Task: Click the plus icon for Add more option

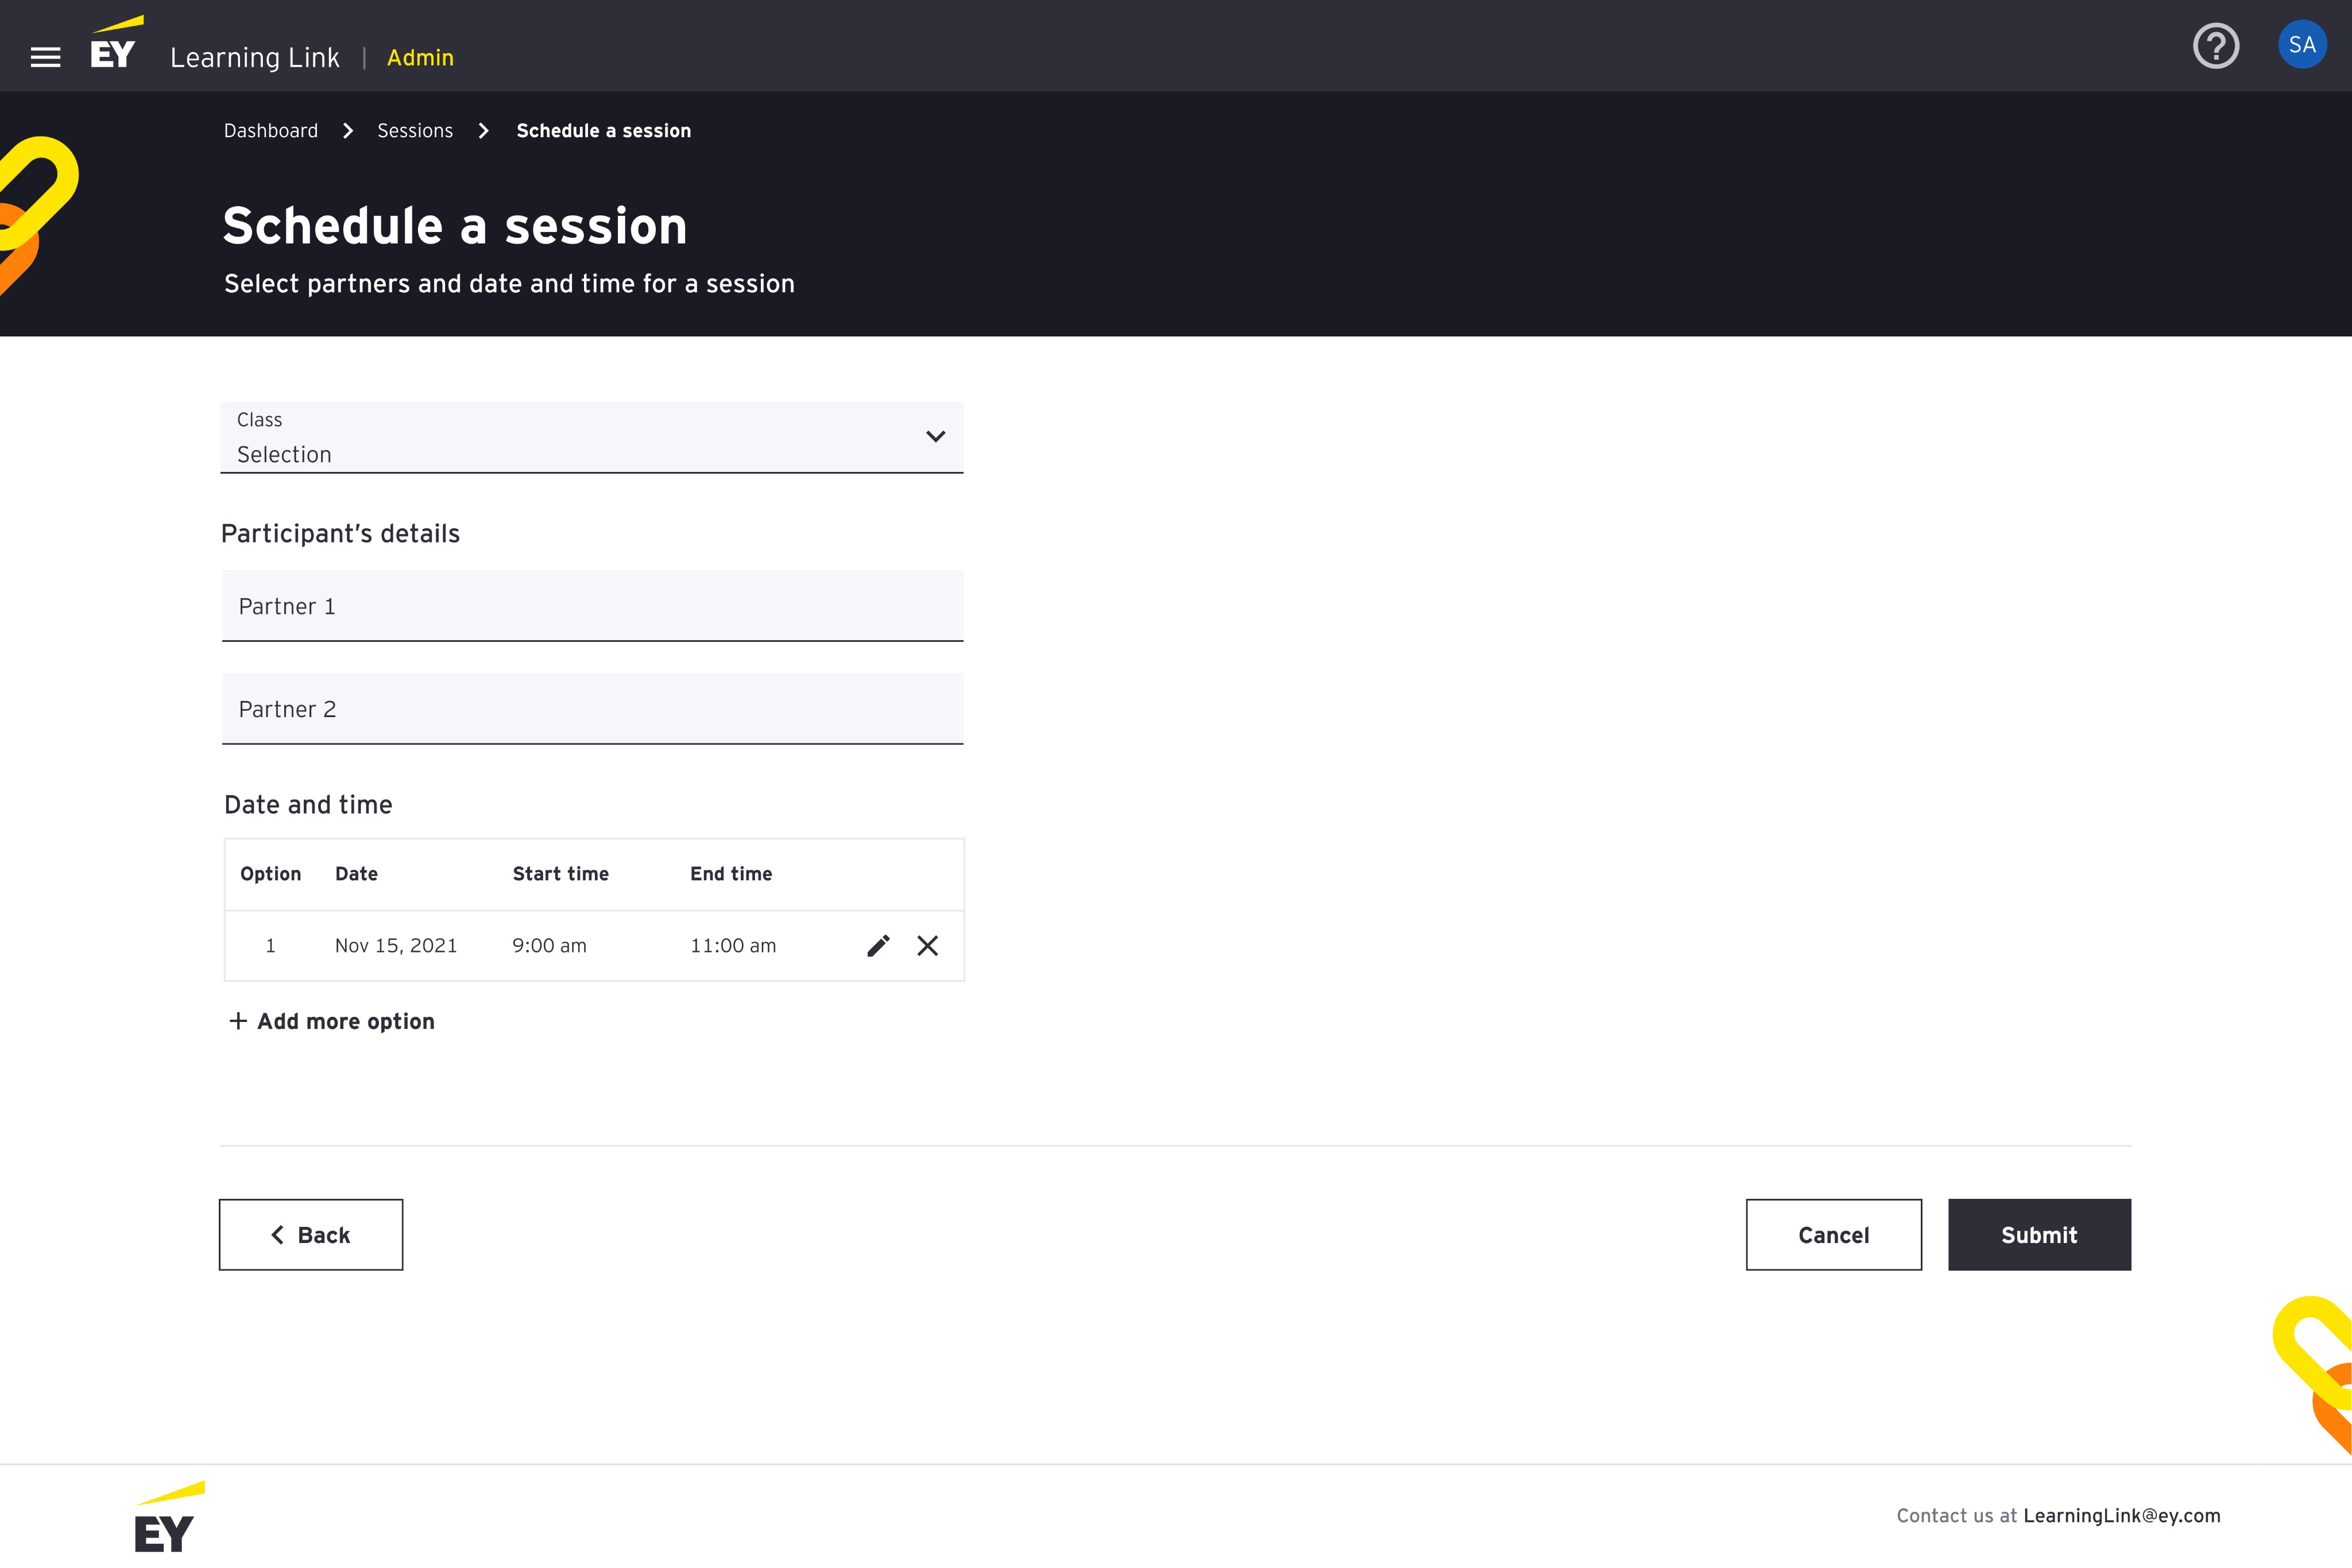Action: click(238, 1021)
